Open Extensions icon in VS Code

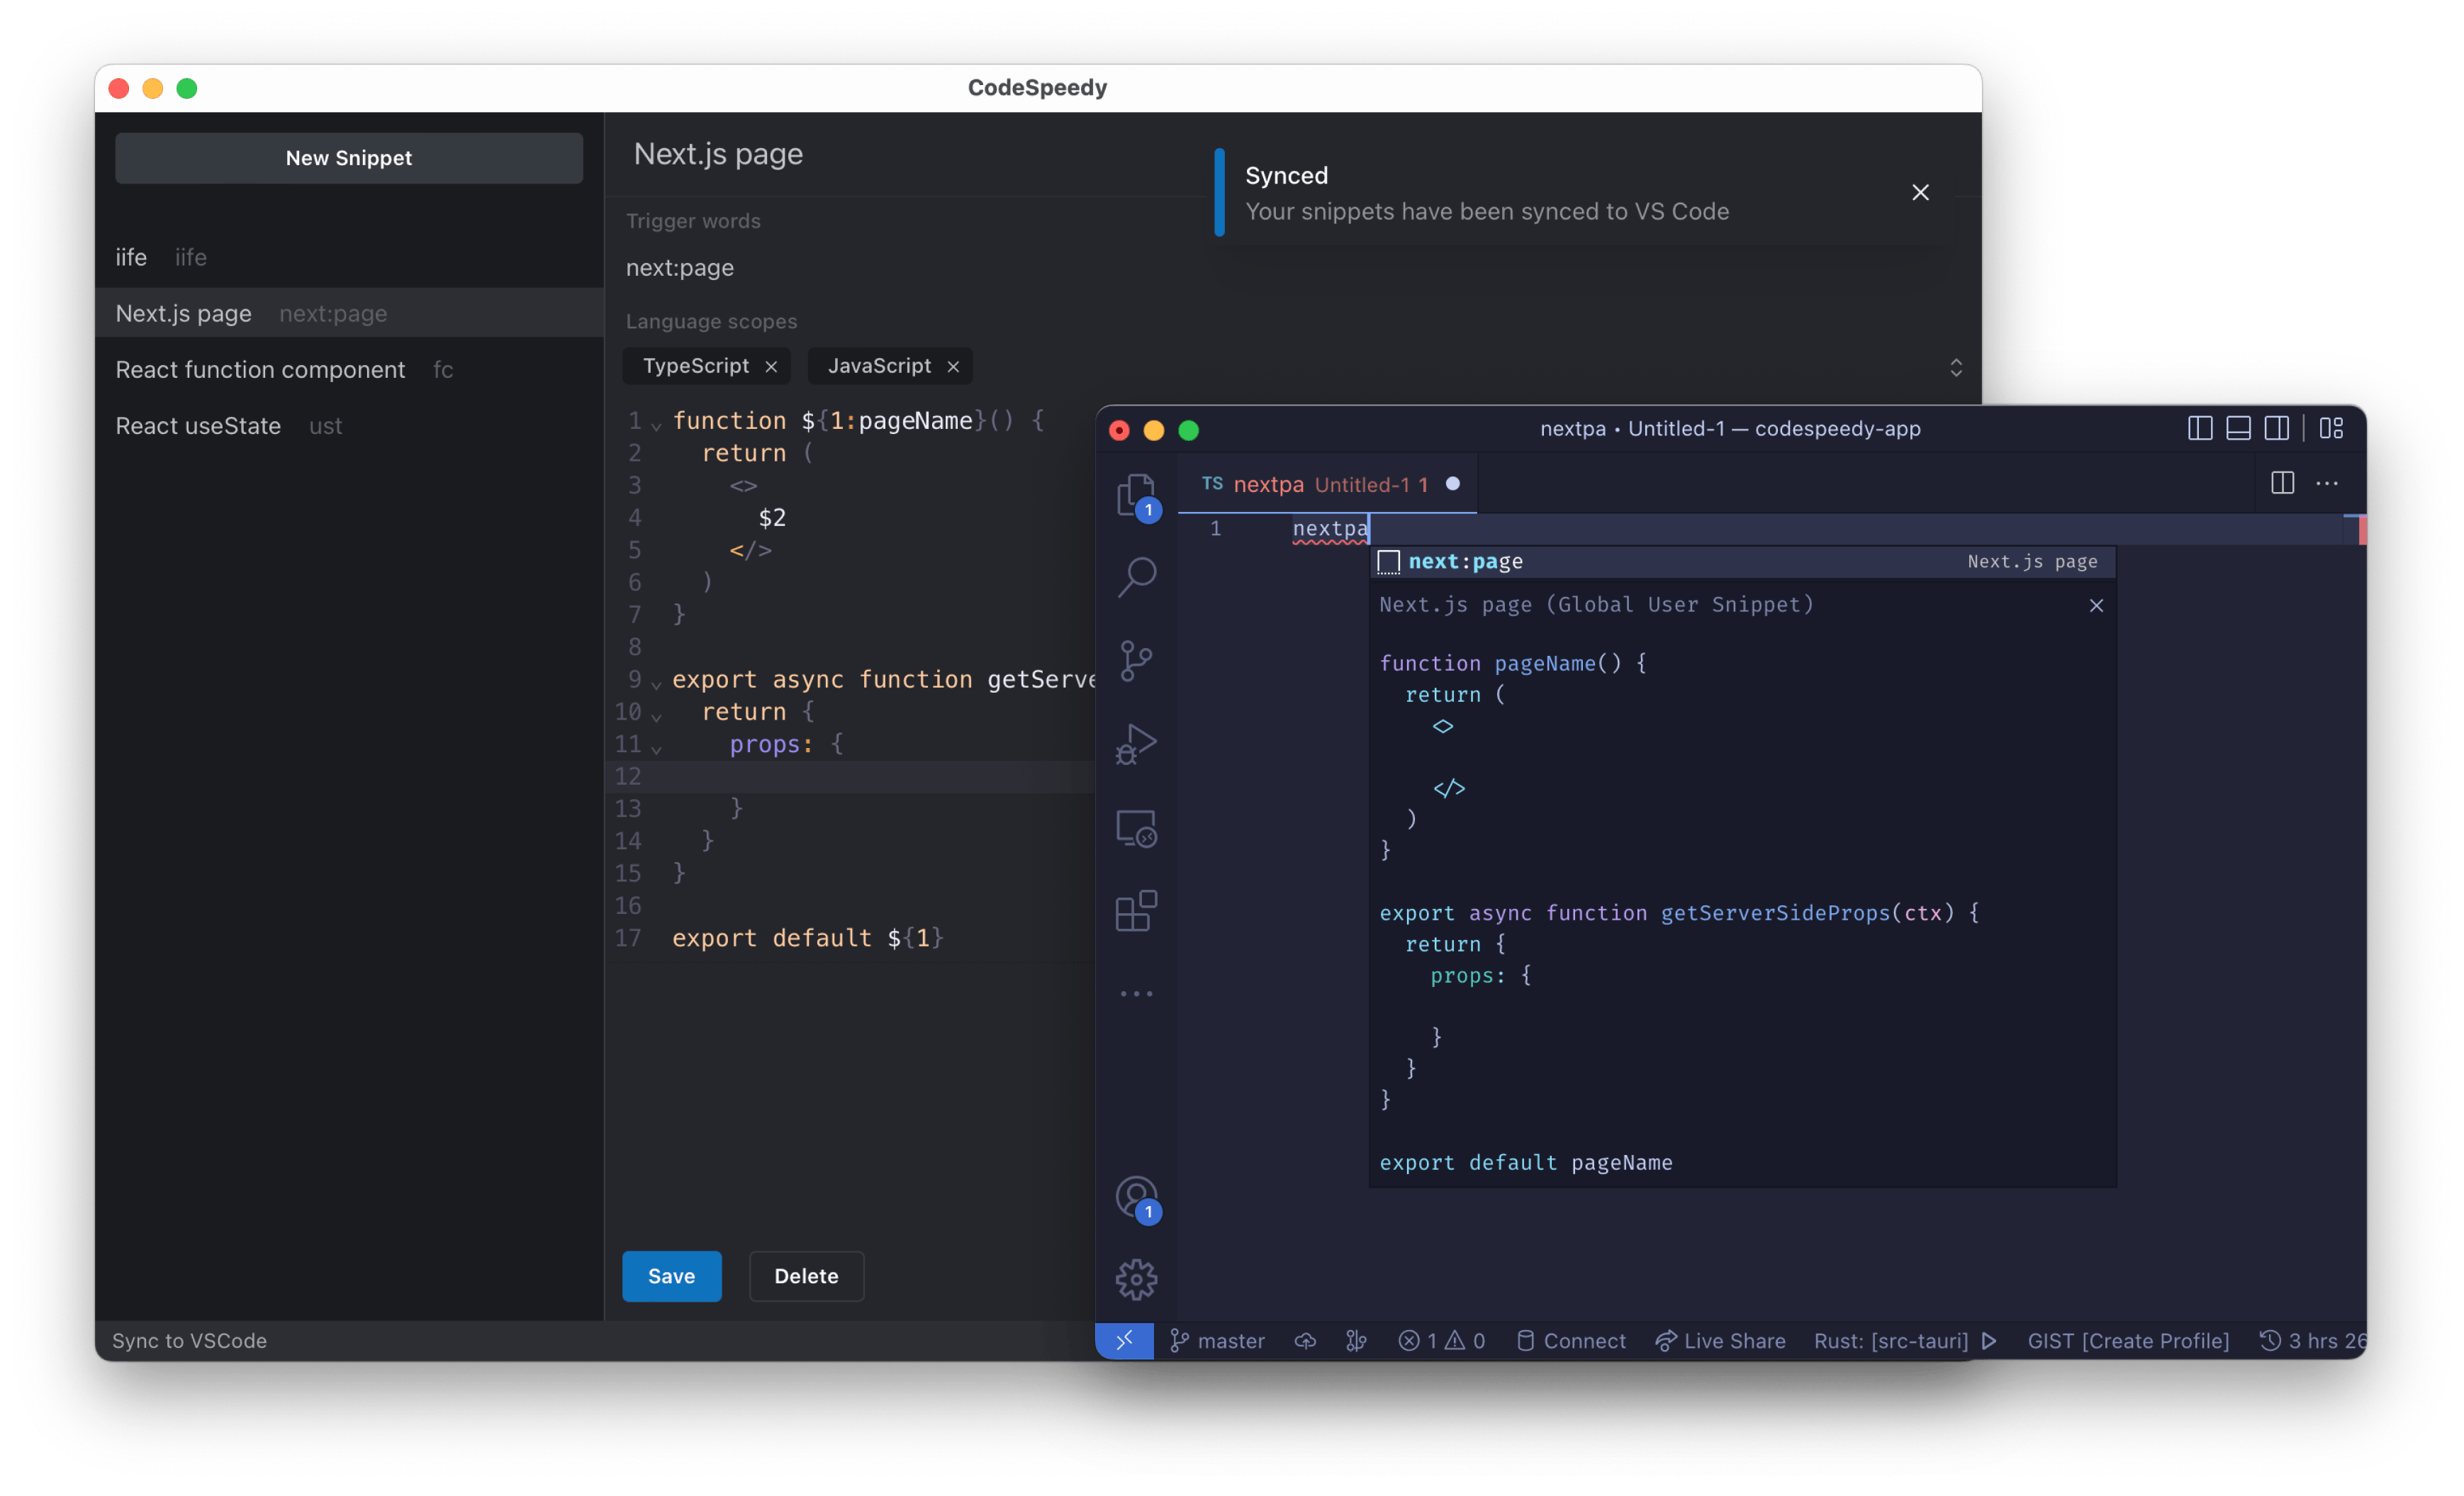1137,911
